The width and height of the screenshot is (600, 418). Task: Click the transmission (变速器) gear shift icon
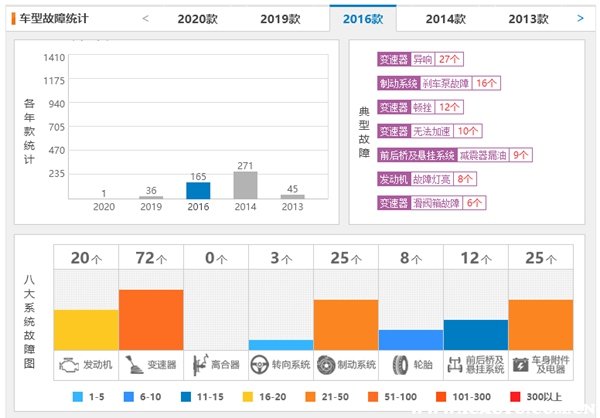point(134,364)
